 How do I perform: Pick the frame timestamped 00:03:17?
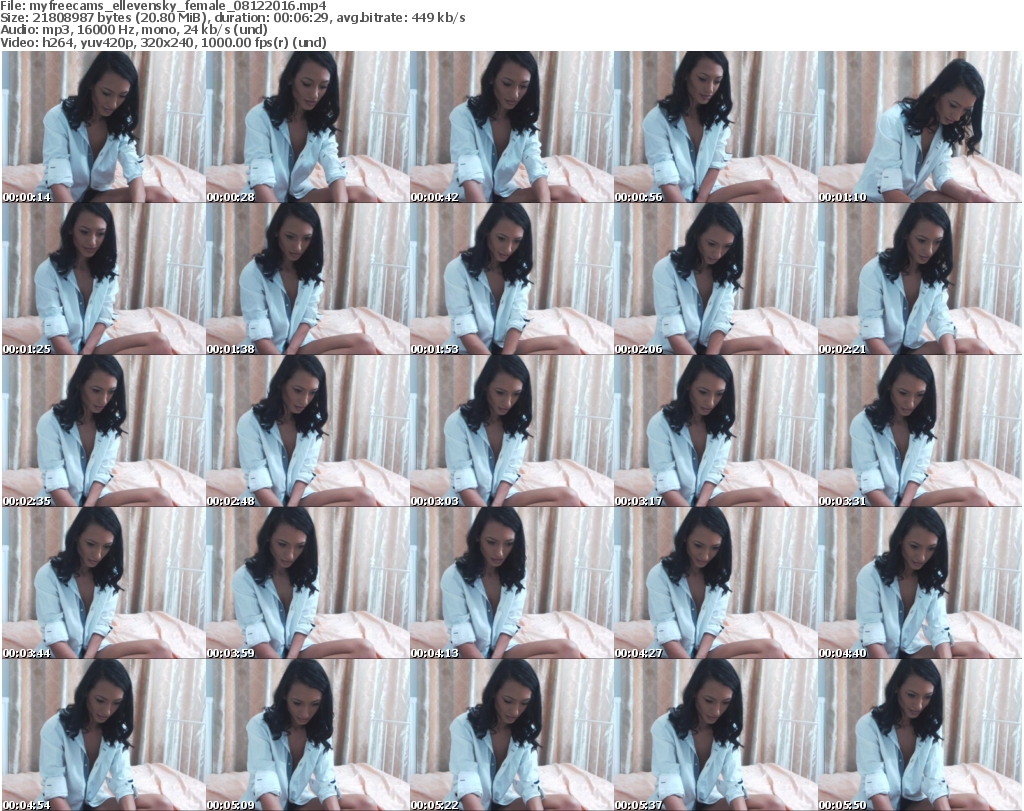[x=715, y=431]
